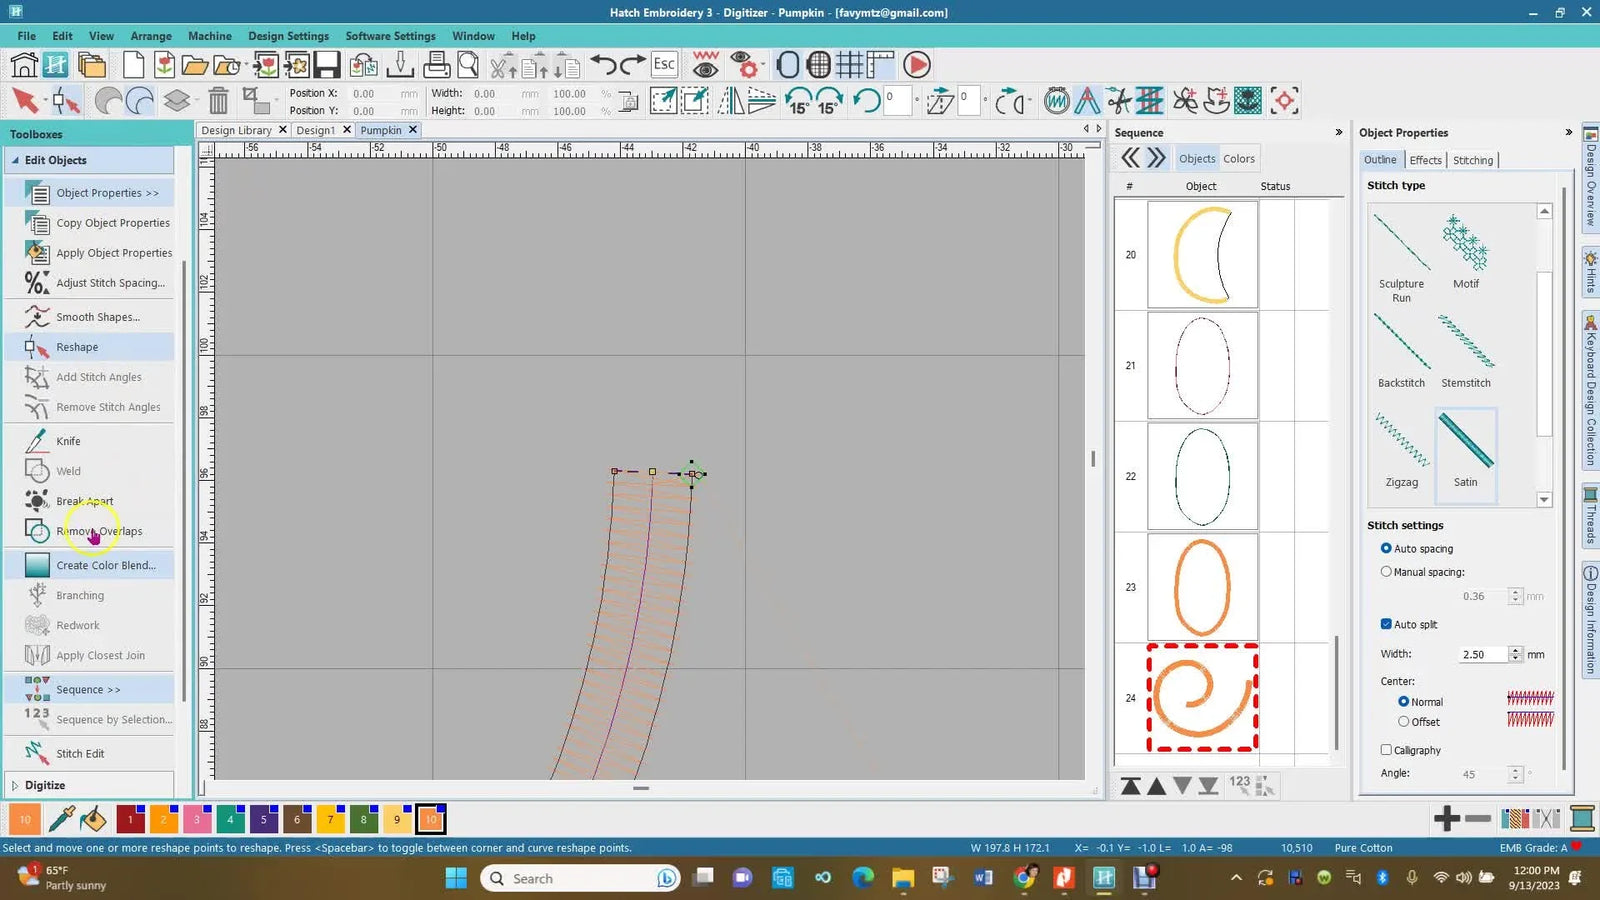Click Rotate right 15 degrees icon
The height and width of the screenshot is (900, 1600).
[x=829, y=100]
